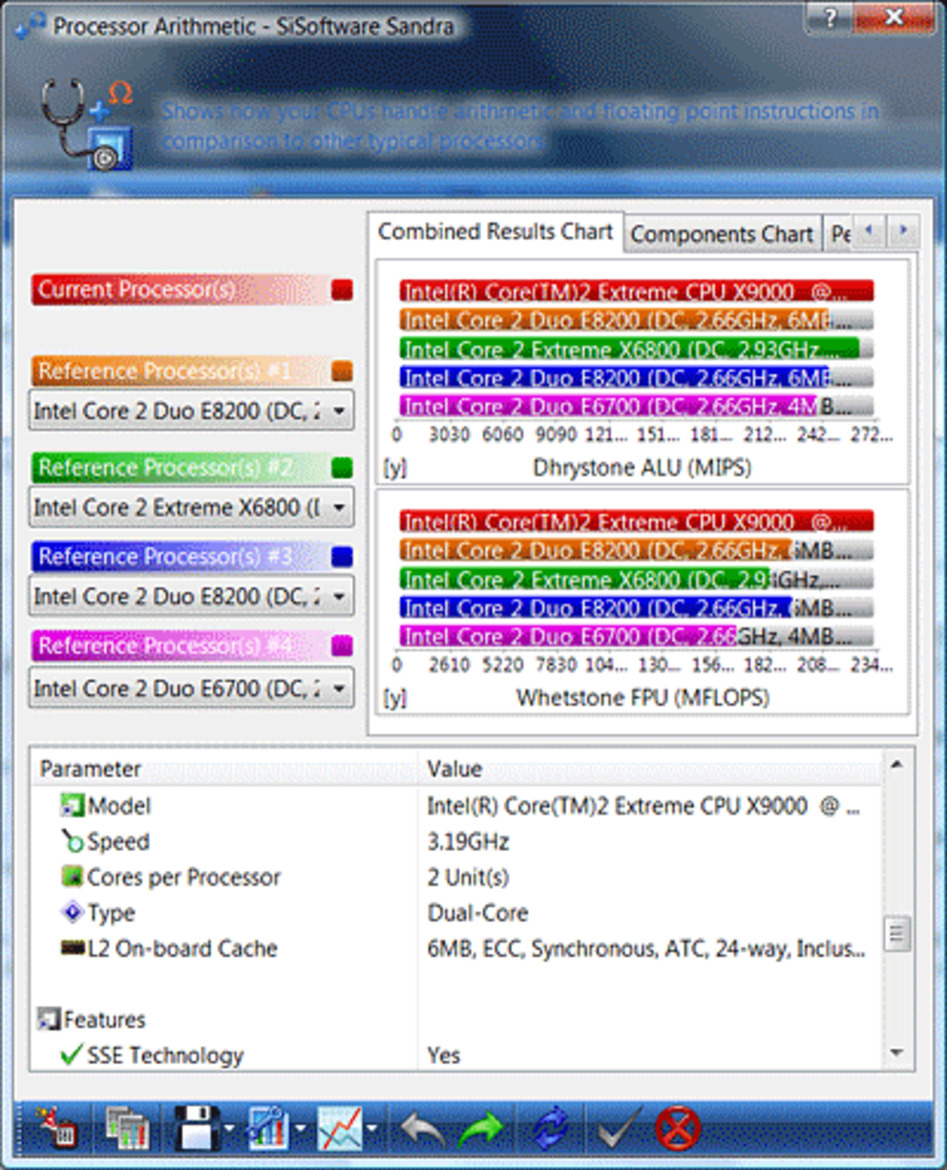Click the parameter list scroll down arrow
This screenshot has height=1170, width=947.
pos(898,1052)
